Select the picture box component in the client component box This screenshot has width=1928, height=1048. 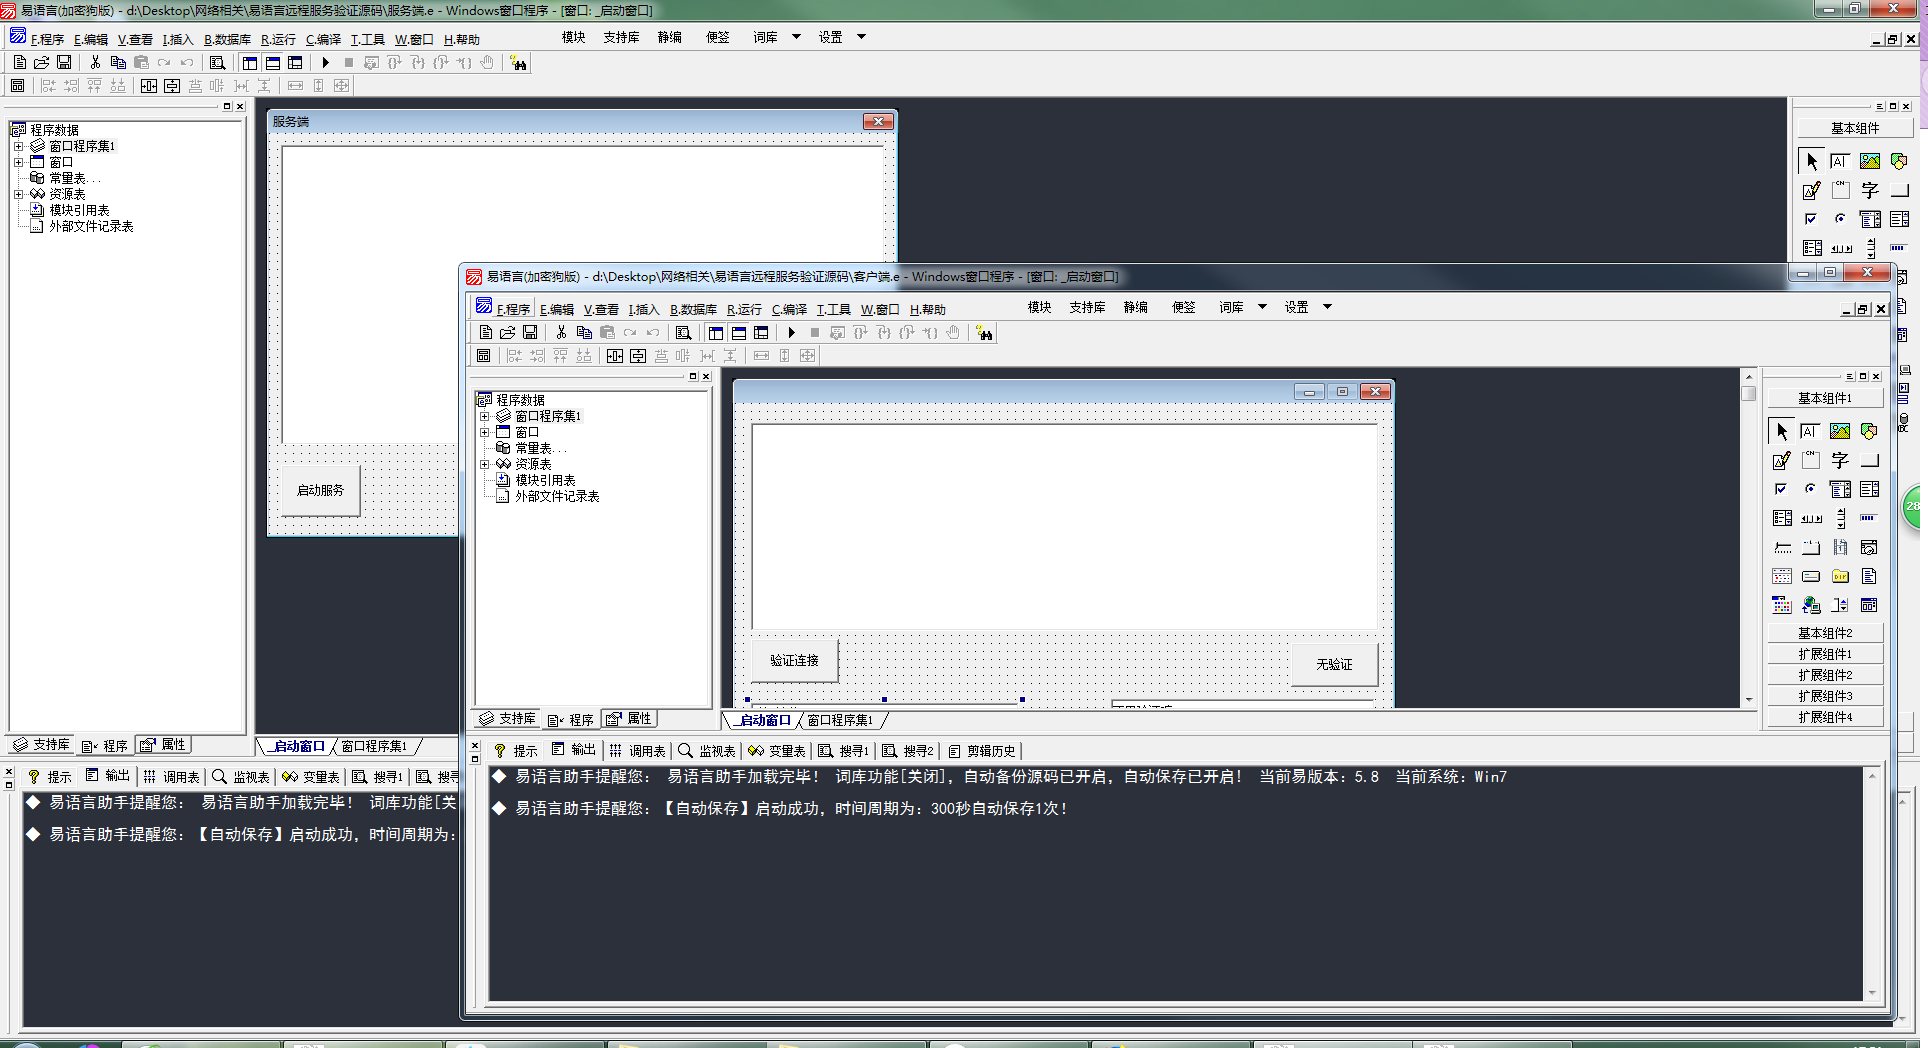[x=1840, y=431]
